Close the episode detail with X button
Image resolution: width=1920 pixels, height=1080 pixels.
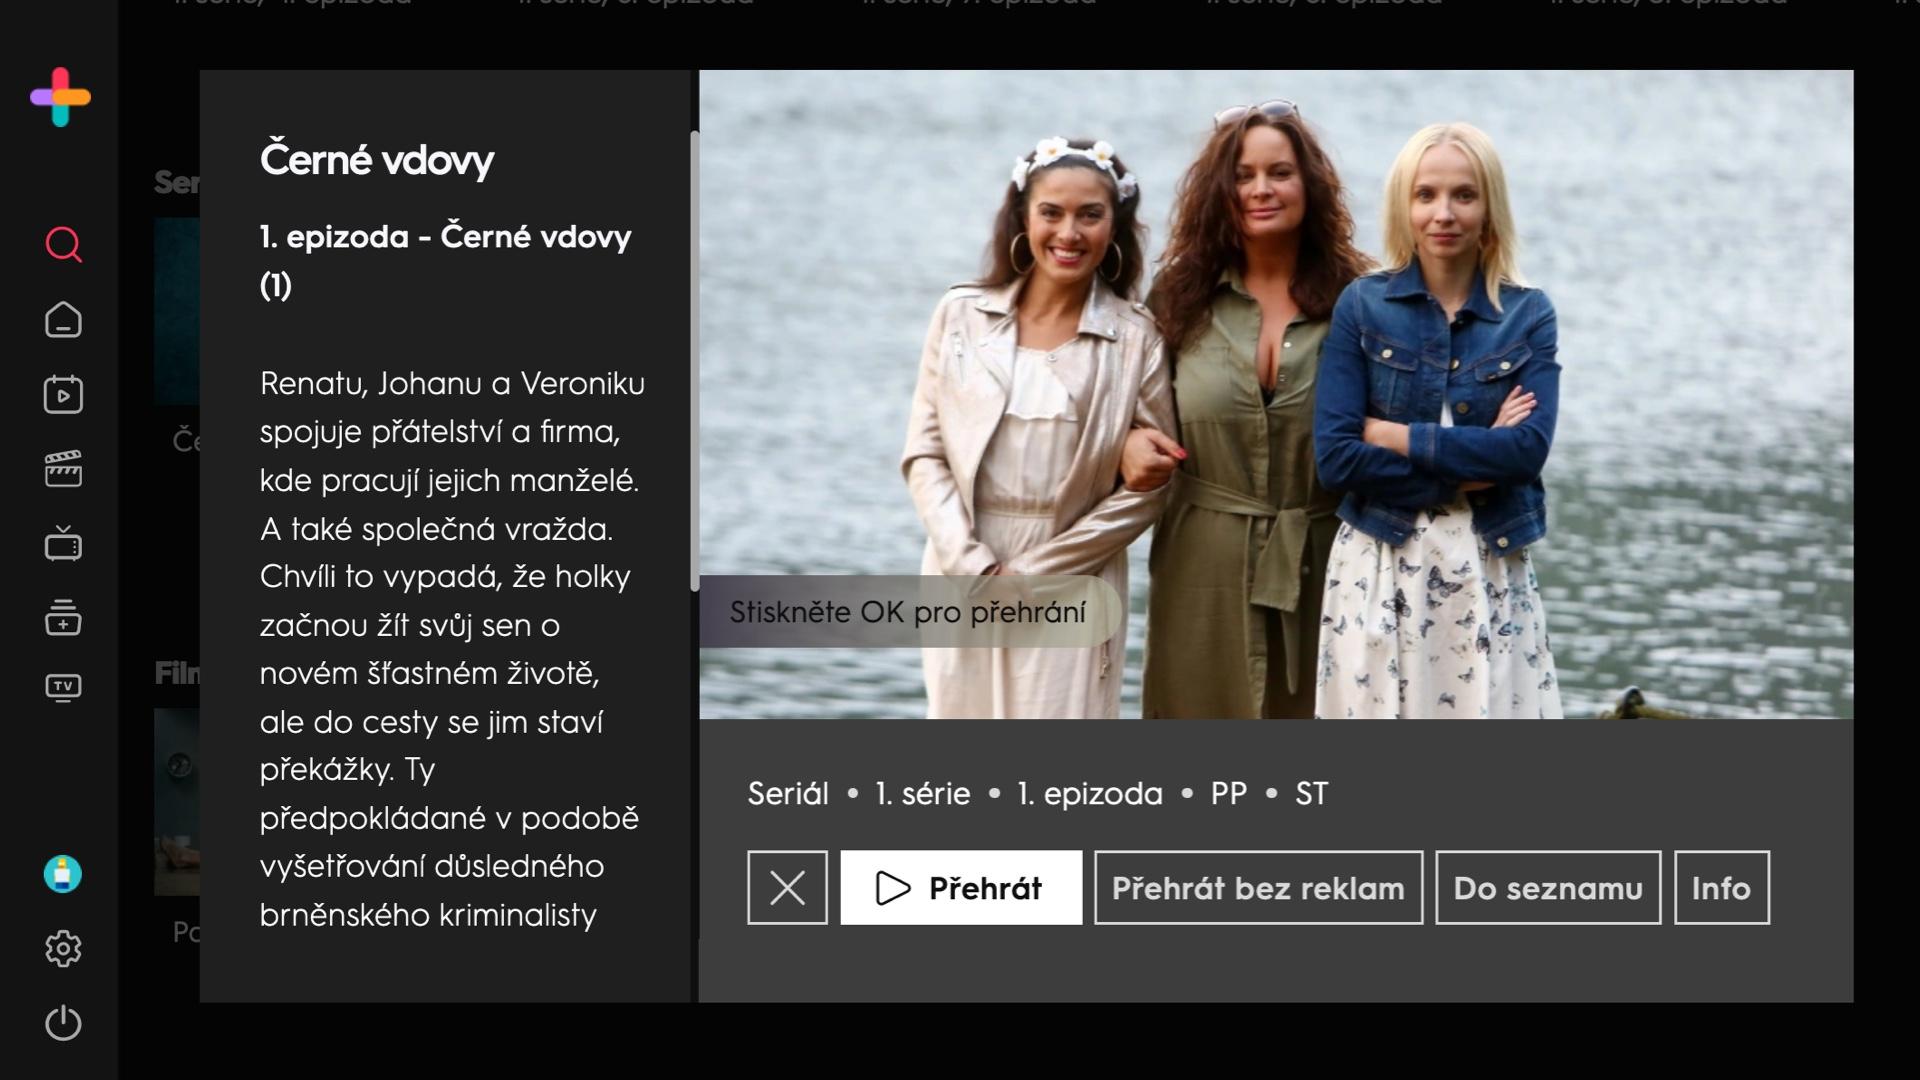787,888
